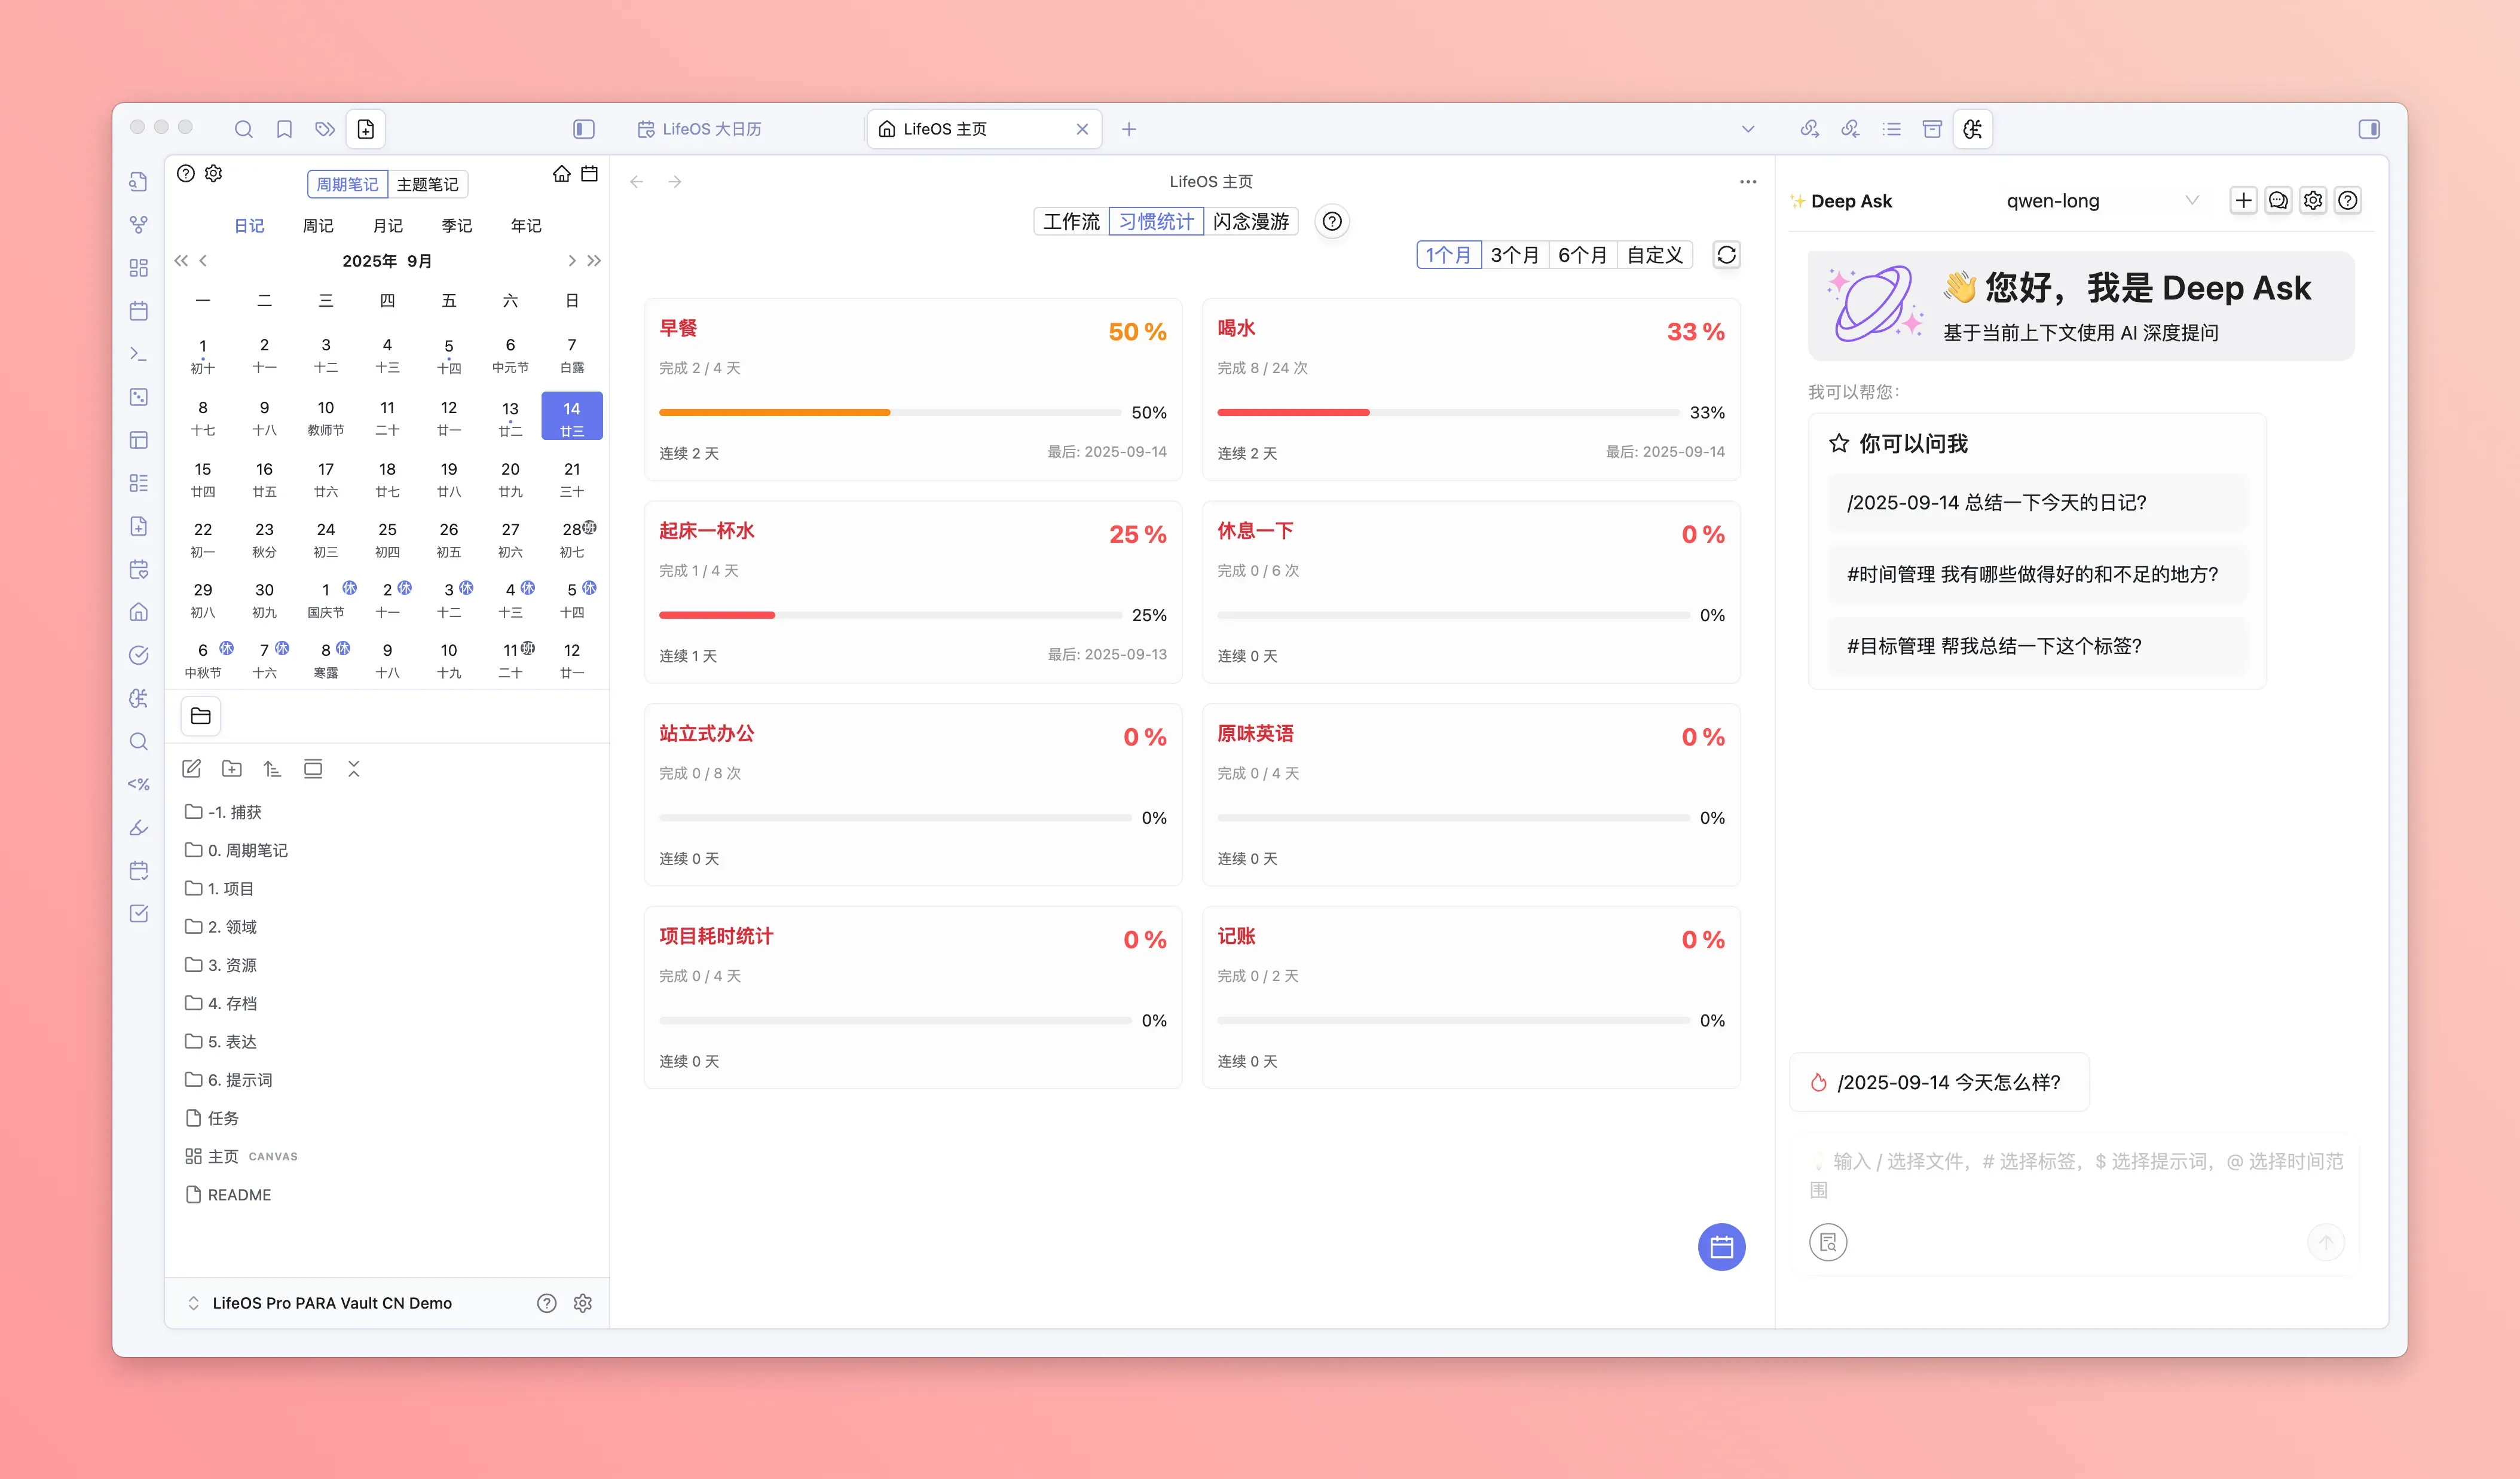Toggle the right sidebar panel
2520x1479 pixels.
tap(2368, 129)
